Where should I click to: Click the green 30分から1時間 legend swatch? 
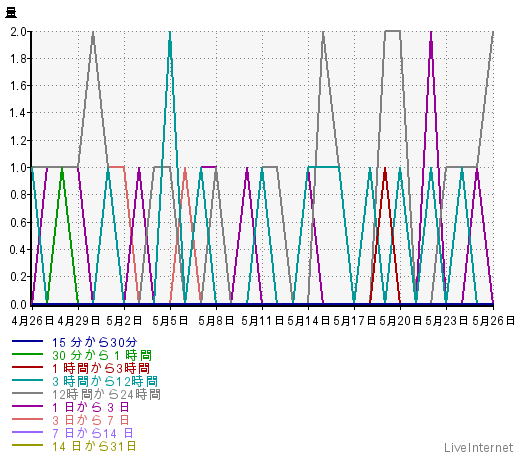click(x=27, y=354)
